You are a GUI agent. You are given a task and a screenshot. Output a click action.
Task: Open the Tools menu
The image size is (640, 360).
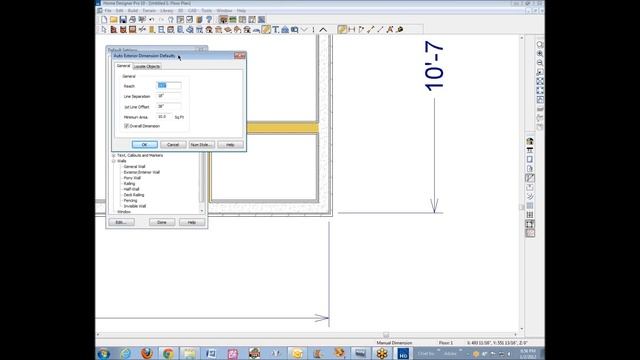(x=207, y=11)
